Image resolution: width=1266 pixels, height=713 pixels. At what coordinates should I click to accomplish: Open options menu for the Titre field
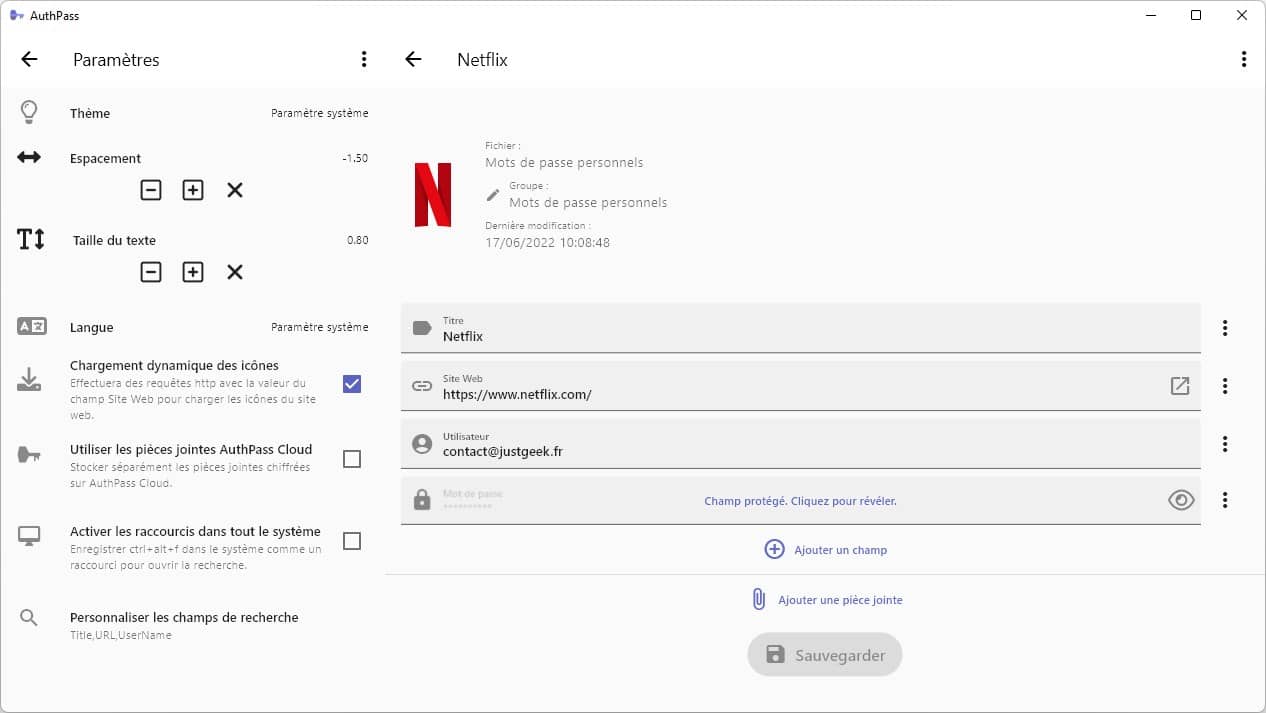(x=1225, y=328)
